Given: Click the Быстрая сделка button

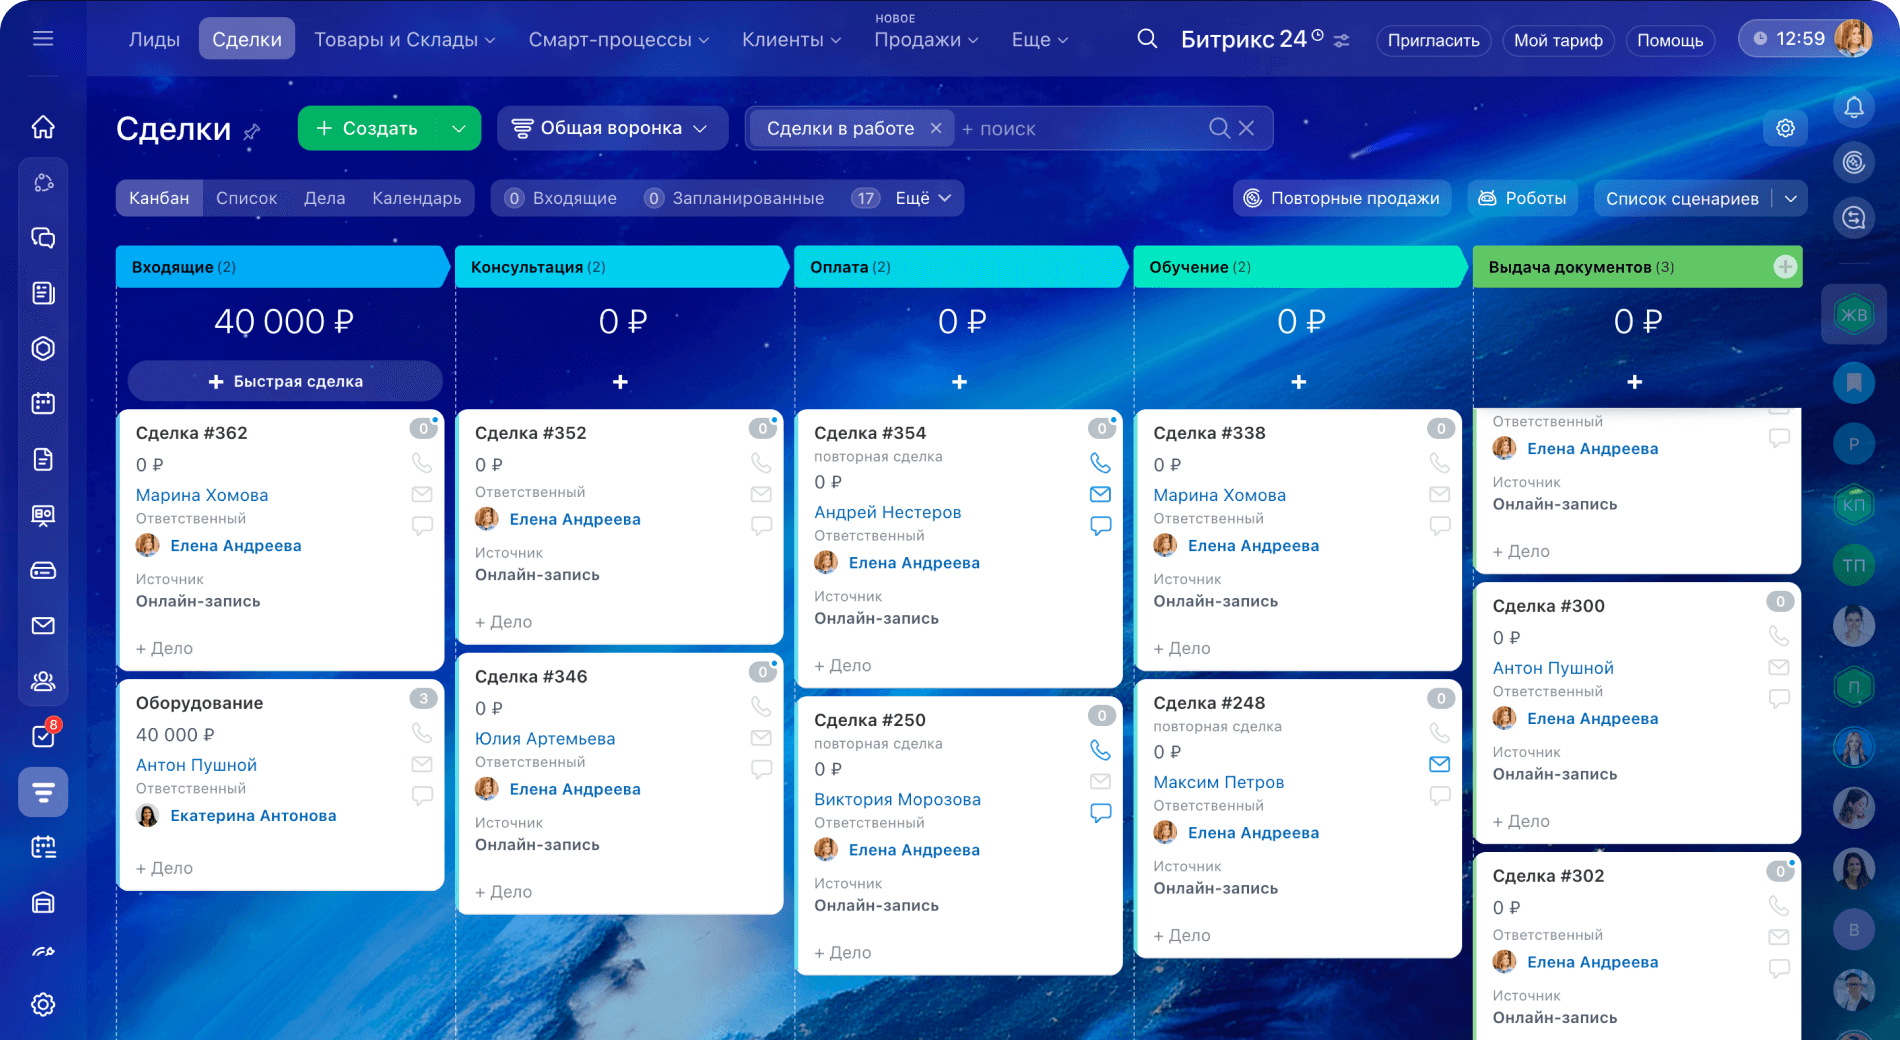Looking at the screenshot, I should pyautogui.click(x=285, y=381).
